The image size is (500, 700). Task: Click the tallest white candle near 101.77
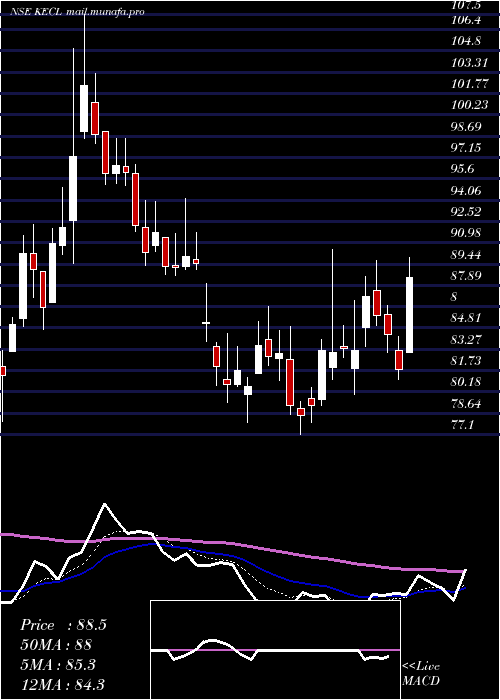pos(84,108)
